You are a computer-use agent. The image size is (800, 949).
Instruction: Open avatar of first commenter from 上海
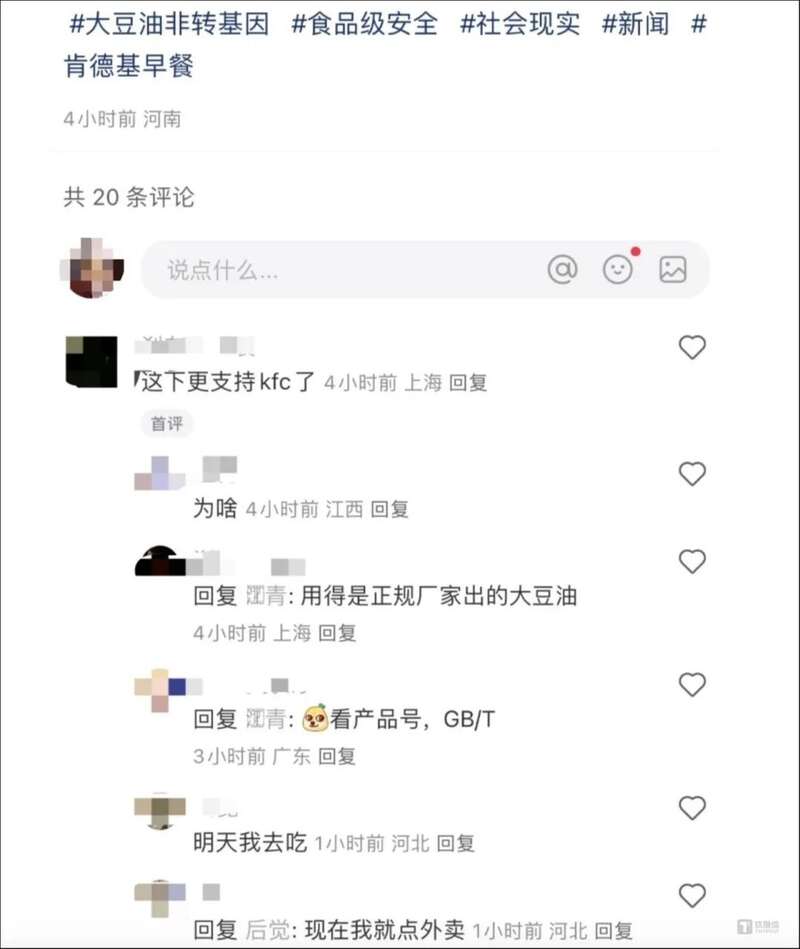pyautogui.click(x=91, y=361)
